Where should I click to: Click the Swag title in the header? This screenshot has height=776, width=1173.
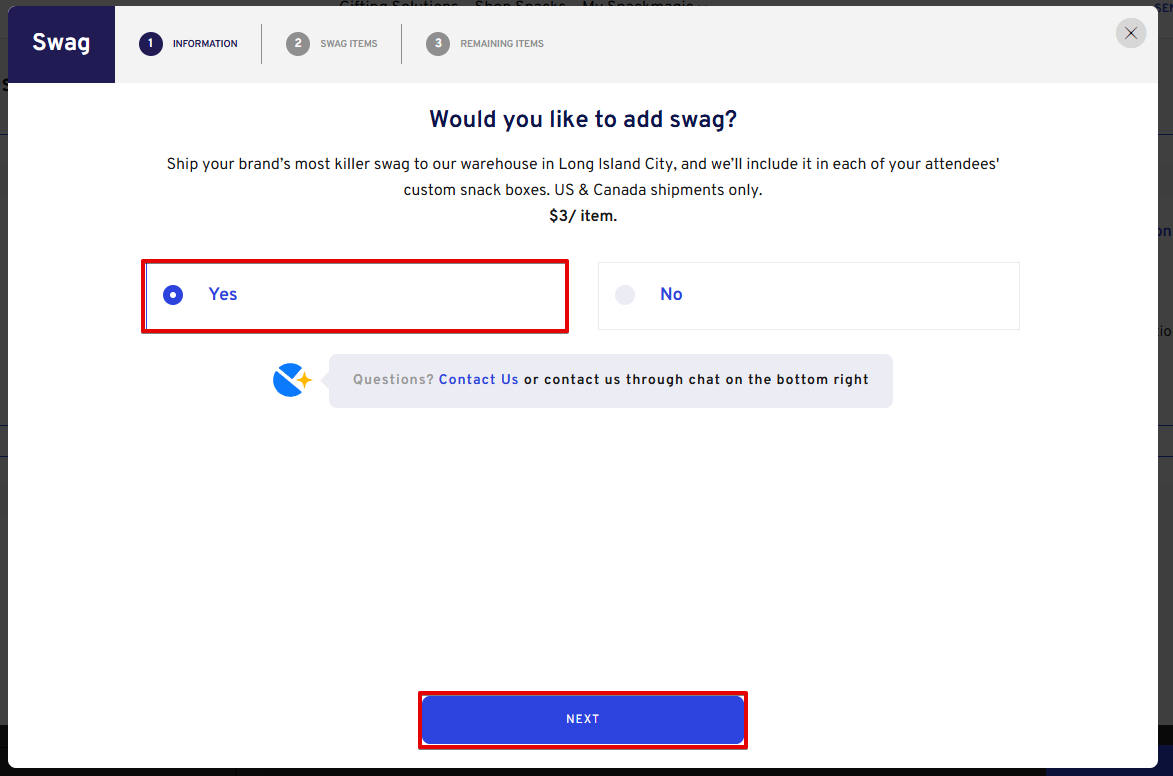click(61, 43)
